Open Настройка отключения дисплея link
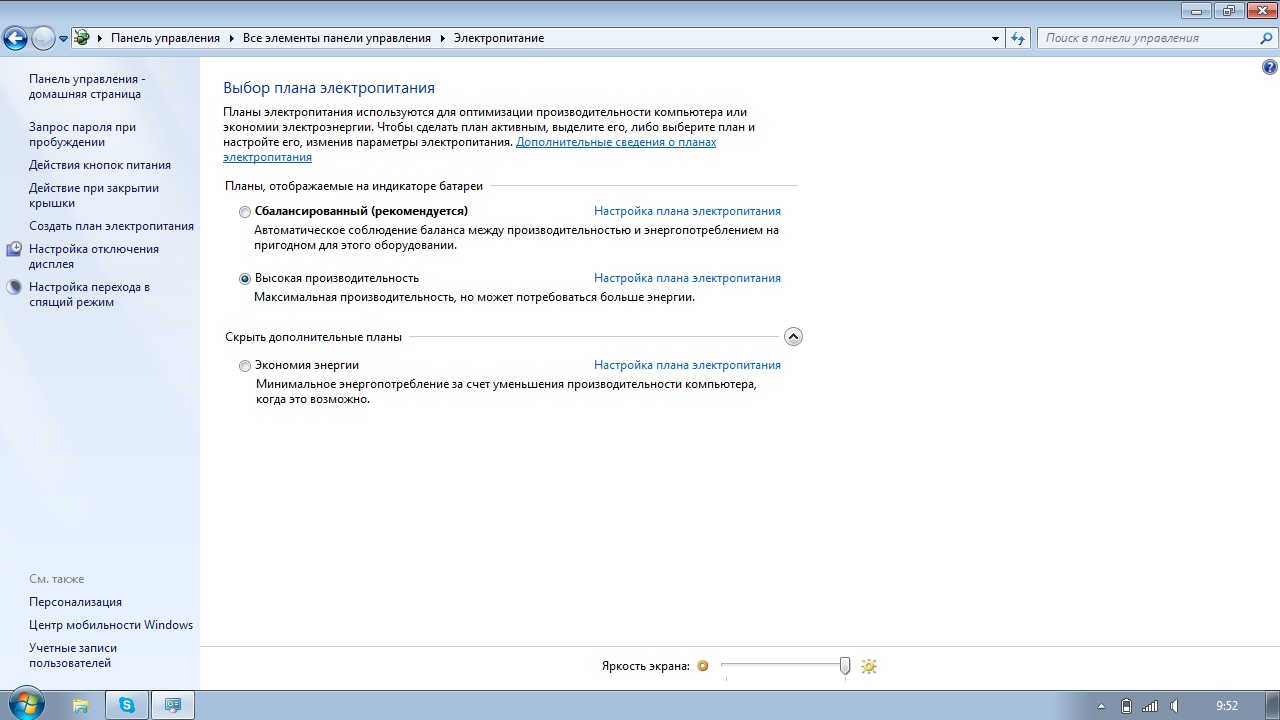 pyautogui.click(x=94, y=256)
